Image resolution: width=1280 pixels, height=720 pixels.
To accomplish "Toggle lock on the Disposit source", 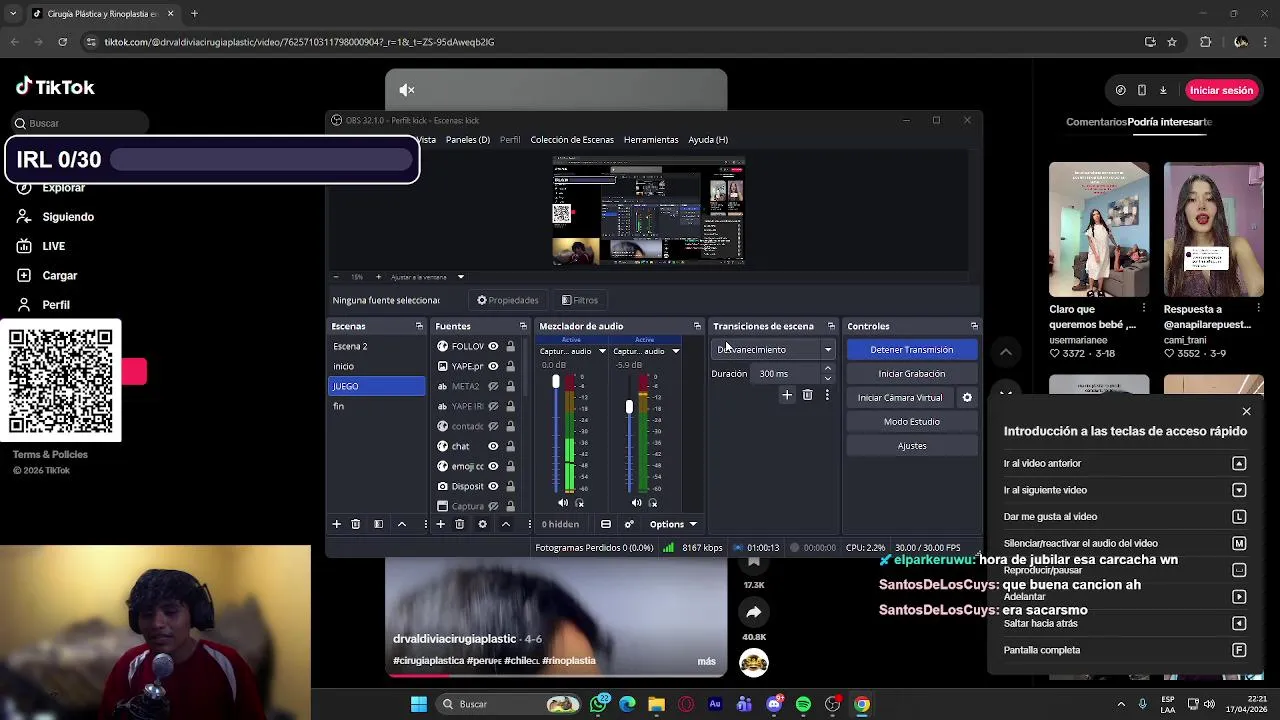I will click(x=510, y=486).
